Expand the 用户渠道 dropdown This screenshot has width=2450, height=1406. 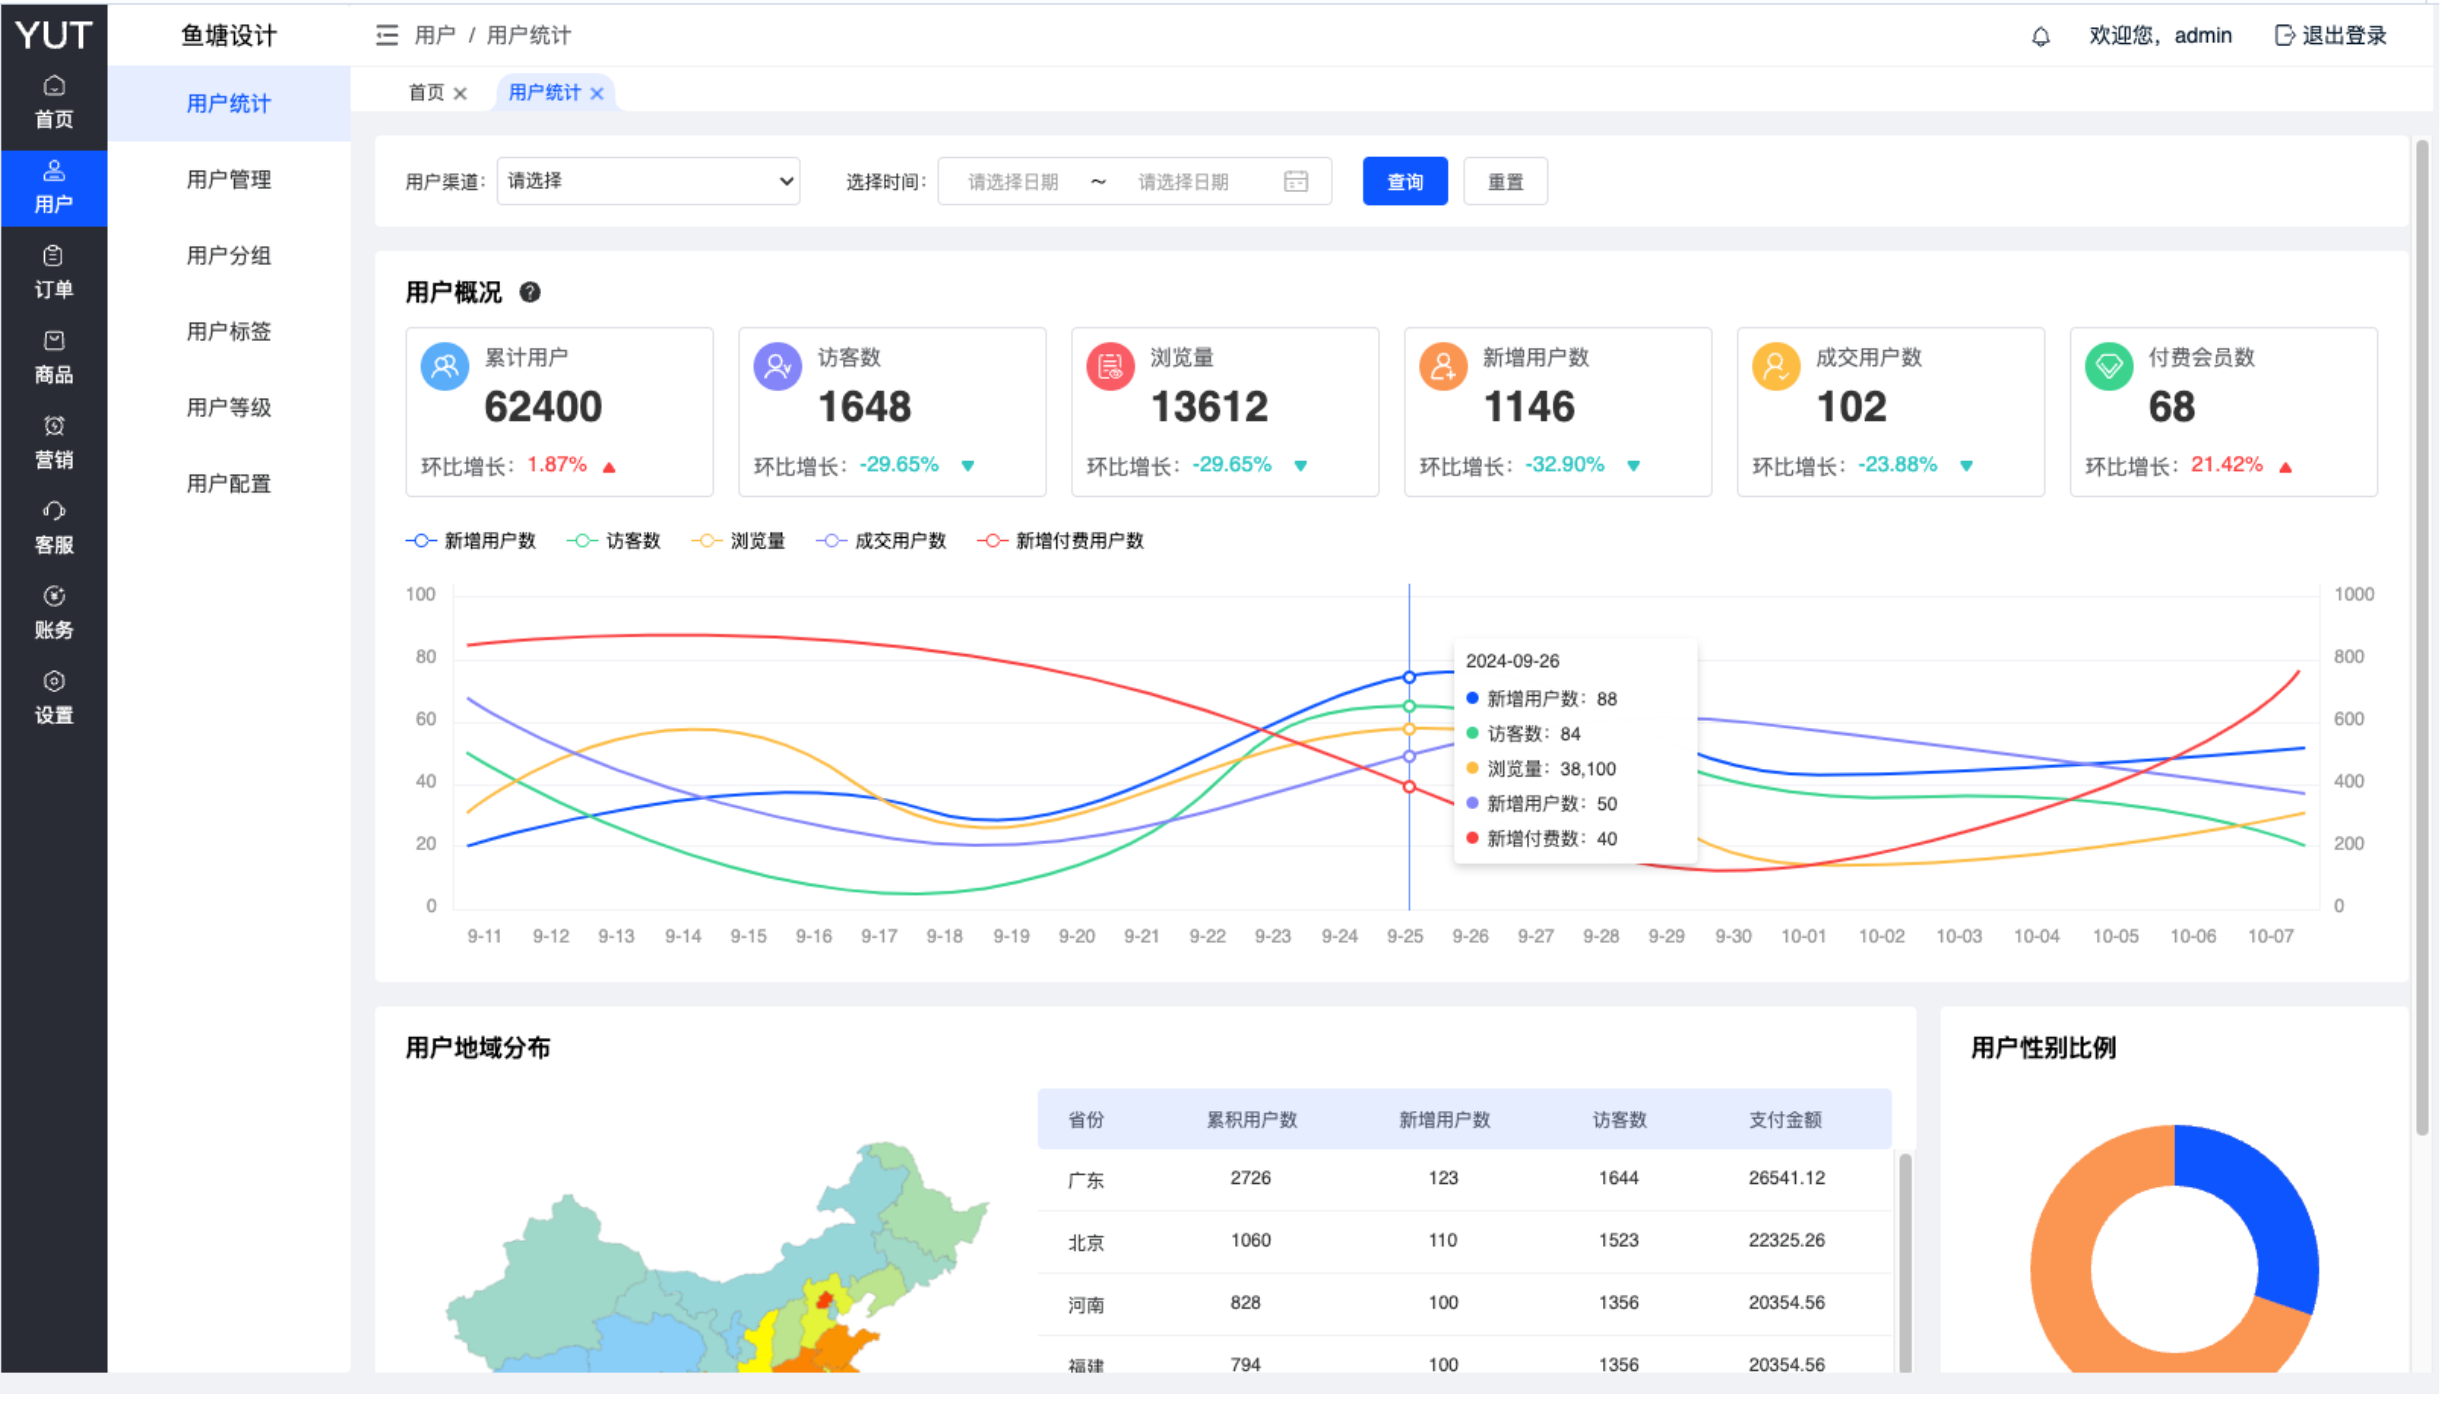648,181
